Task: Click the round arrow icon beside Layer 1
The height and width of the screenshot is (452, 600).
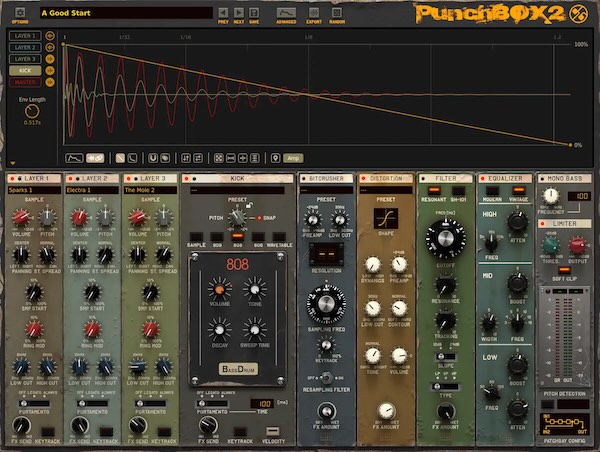Action: pyautogui.click(x=50, y=36)
